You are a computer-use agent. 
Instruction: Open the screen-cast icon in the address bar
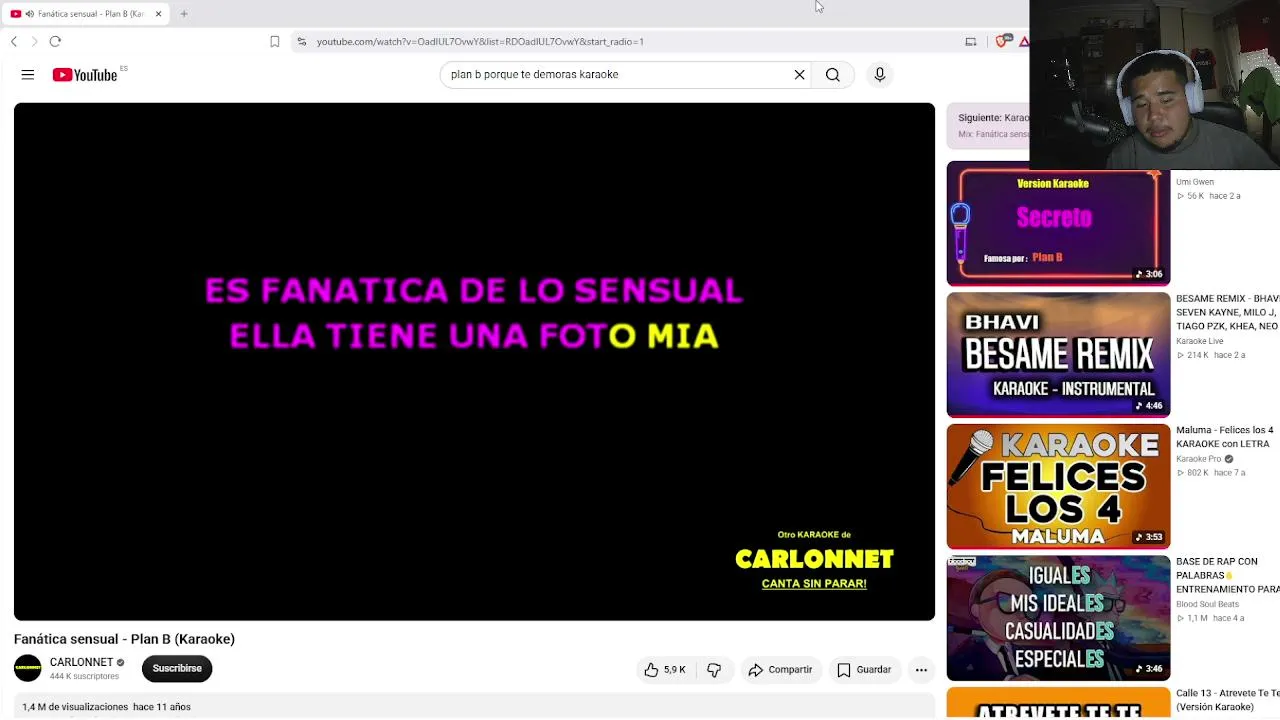click(x=970, y=42)
